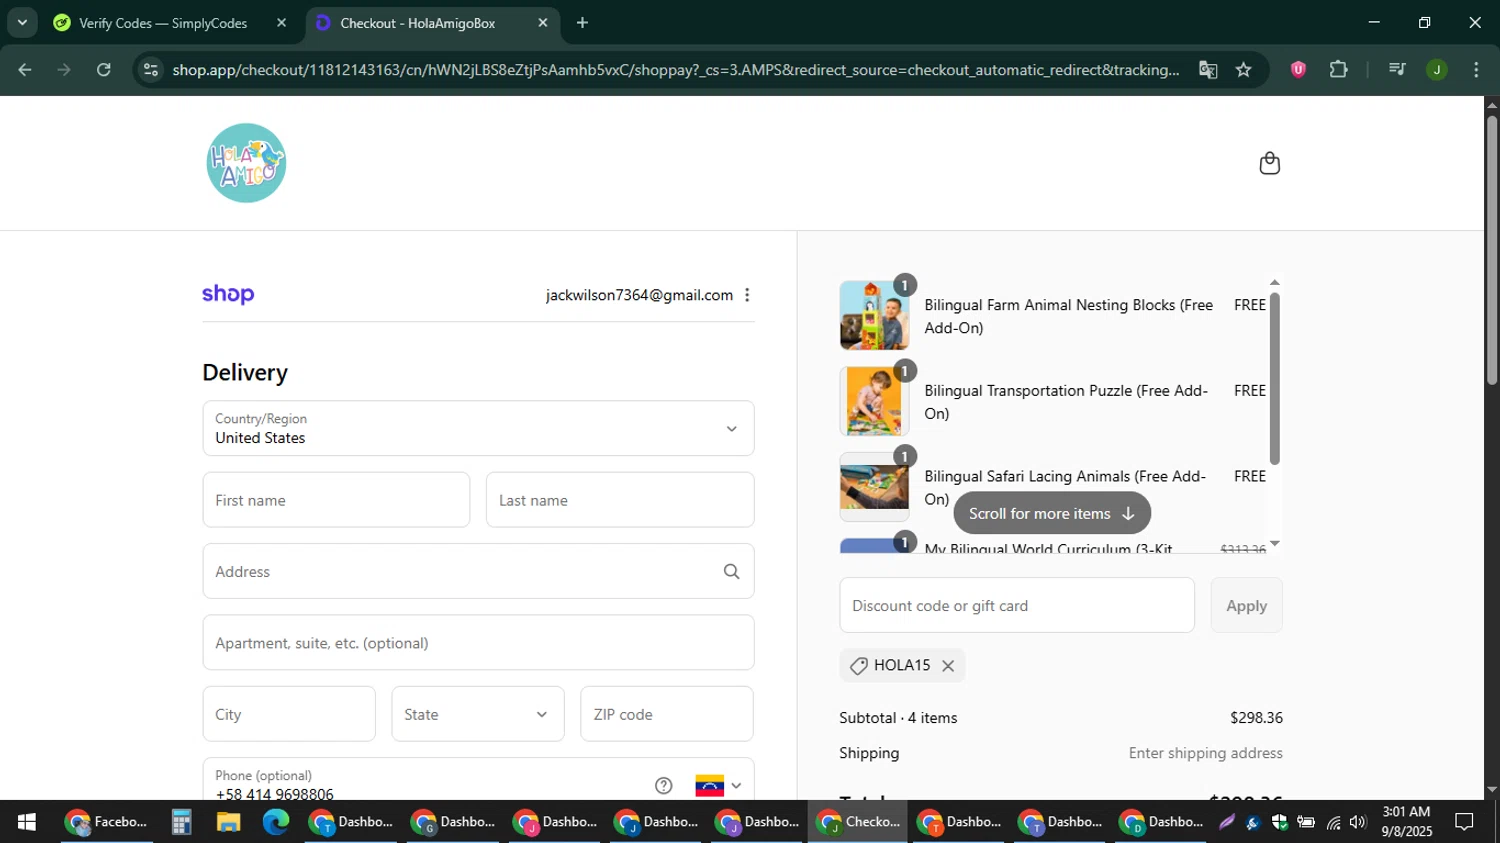The image size is (1500, 843).
Task: Click the phone help question mark icon
Action: (x=664, y=785)
